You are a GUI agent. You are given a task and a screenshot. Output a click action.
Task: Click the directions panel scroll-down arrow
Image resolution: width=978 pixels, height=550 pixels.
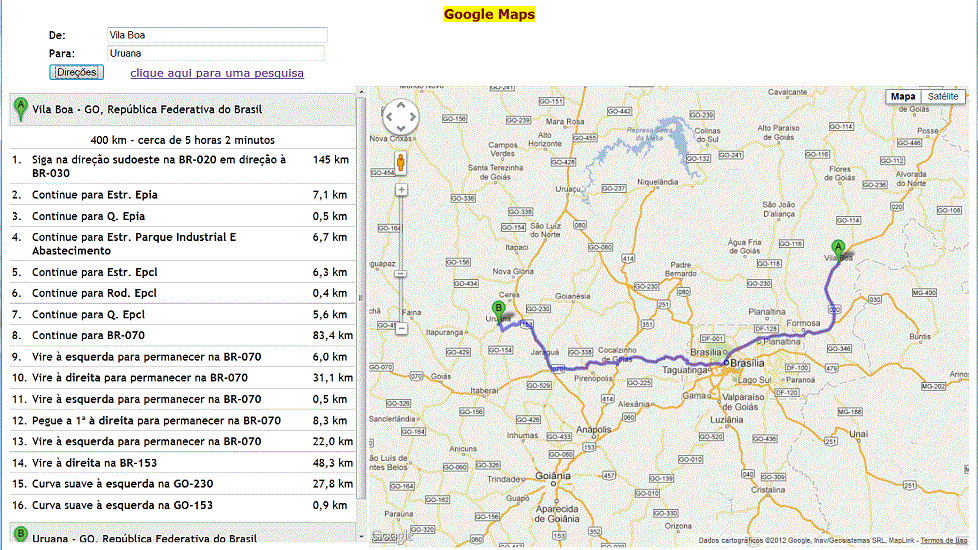click(x=361, y=536)
